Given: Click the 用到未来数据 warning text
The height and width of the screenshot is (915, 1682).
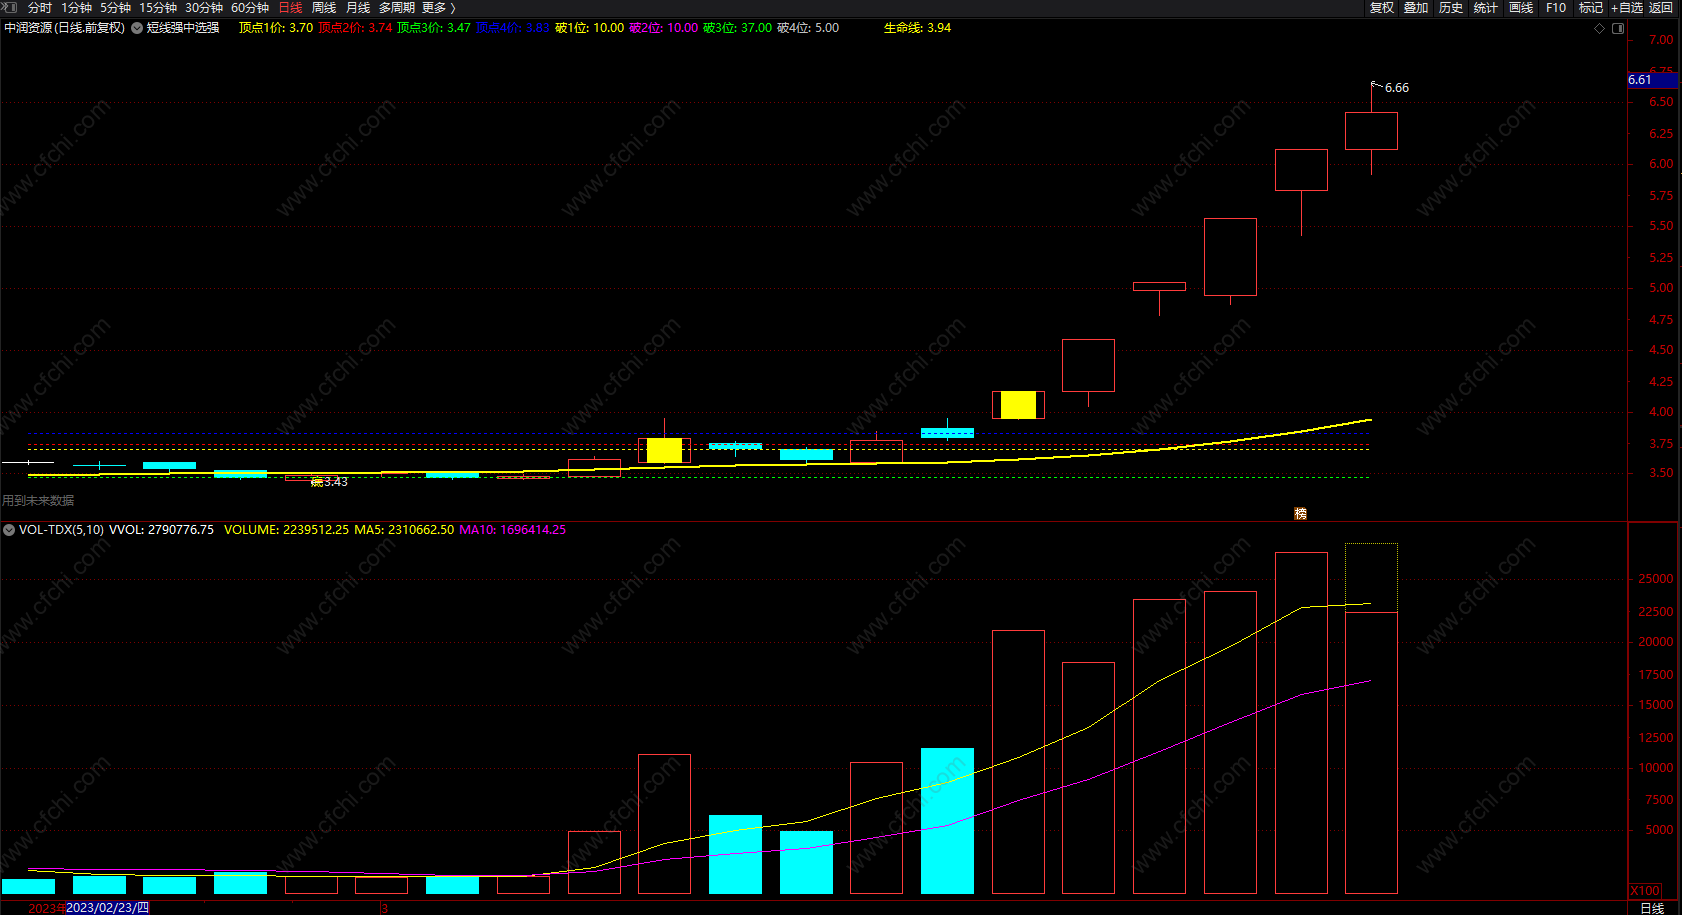Looking at the screenshot, I should 38,501.
